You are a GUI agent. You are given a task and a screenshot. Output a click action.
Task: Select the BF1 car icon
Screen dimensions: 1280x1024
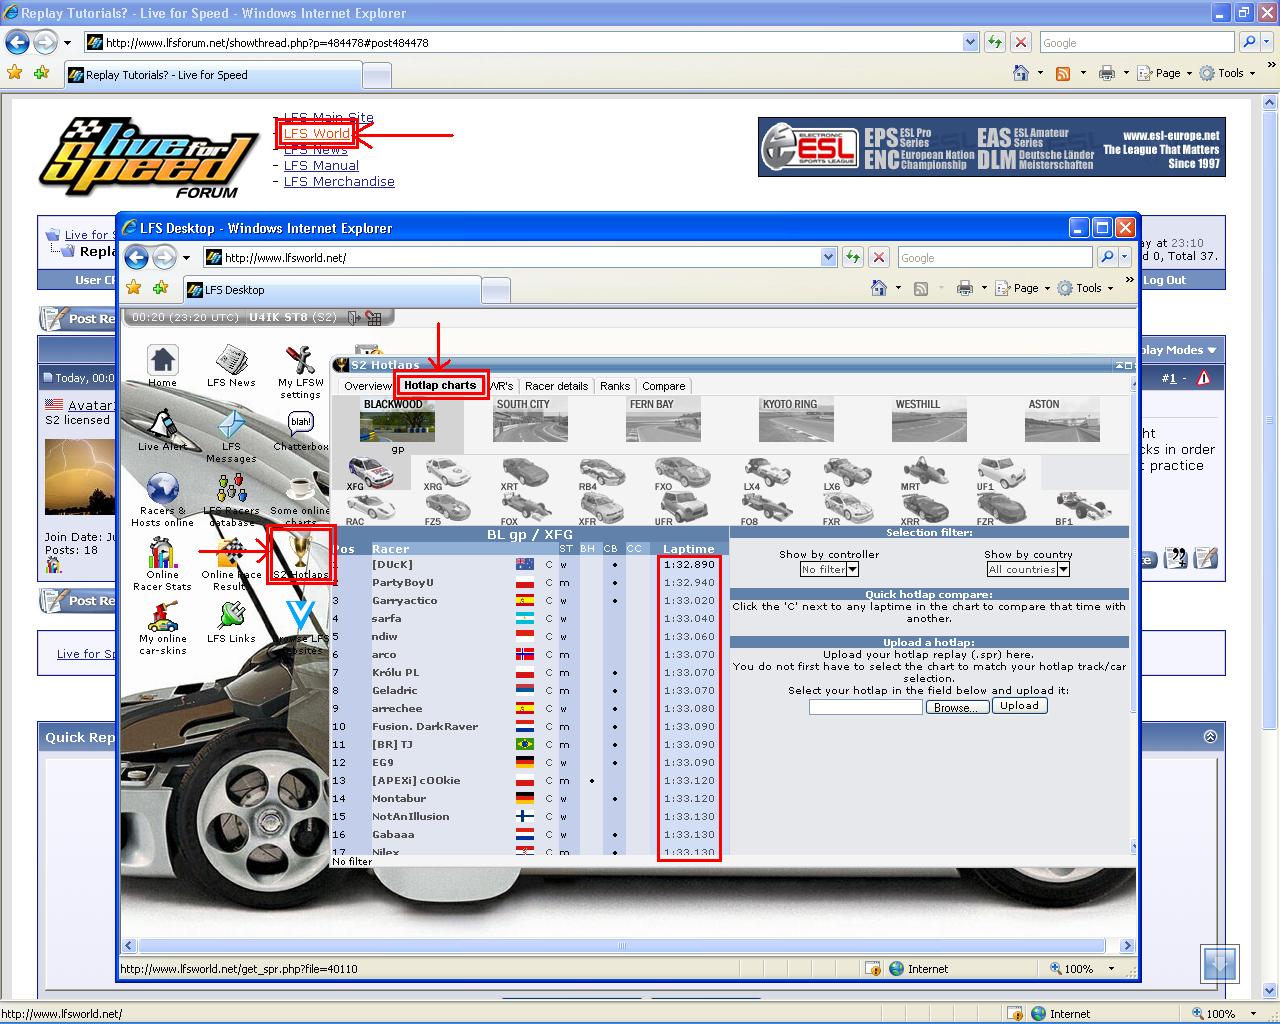pyautogui.click(x=1082, y=508)
